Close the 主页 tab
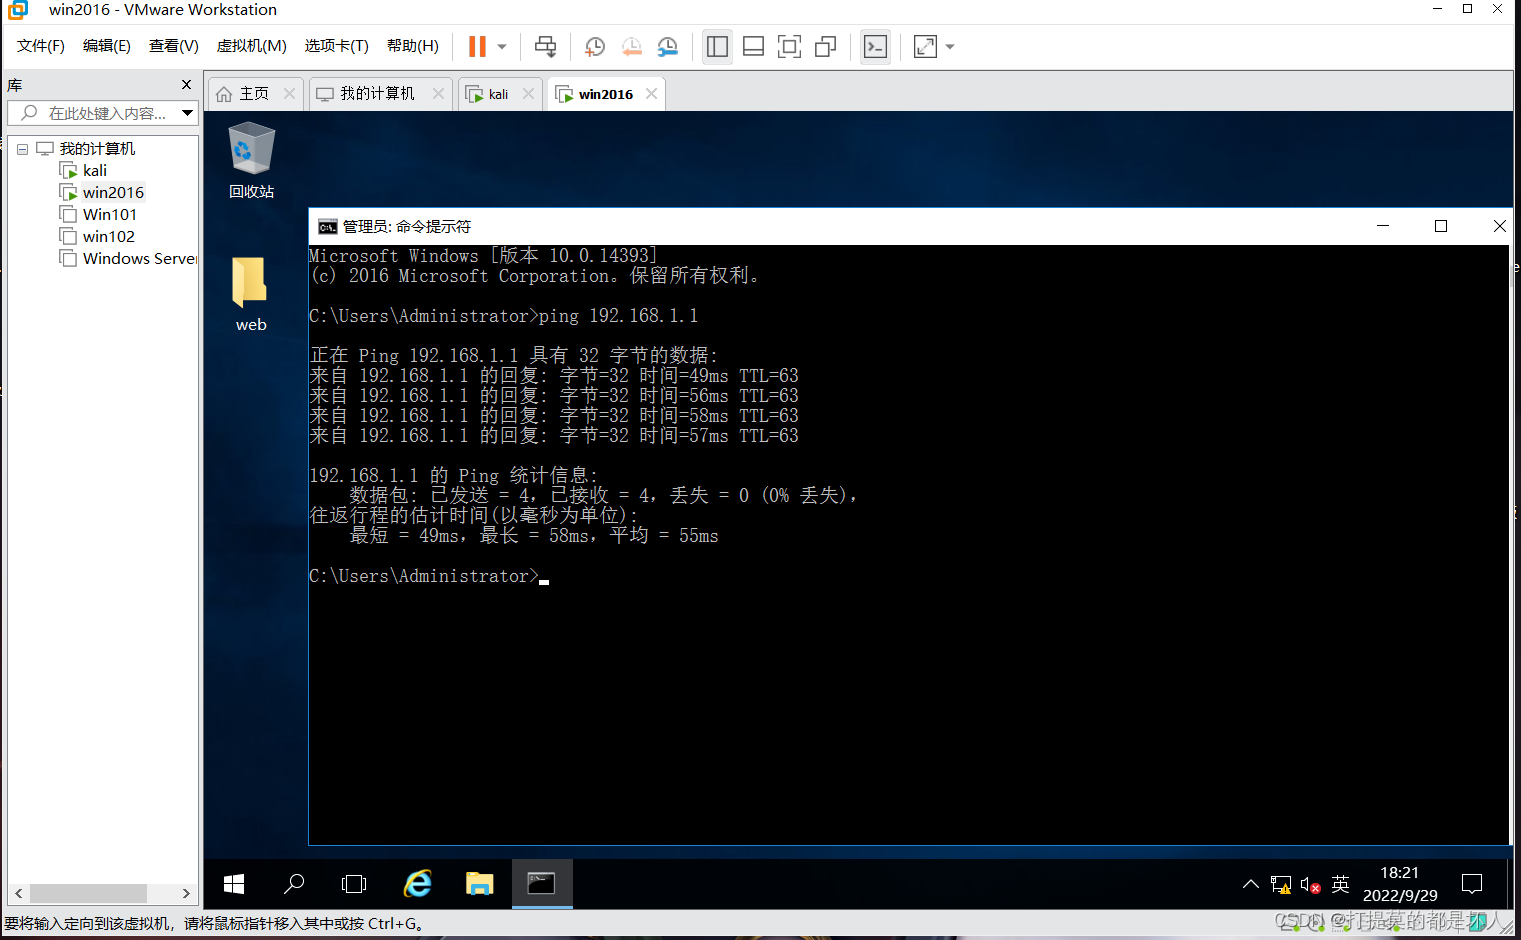Image resolution: width=1521 pixels, height=940 pixels. tap(290, 93)
